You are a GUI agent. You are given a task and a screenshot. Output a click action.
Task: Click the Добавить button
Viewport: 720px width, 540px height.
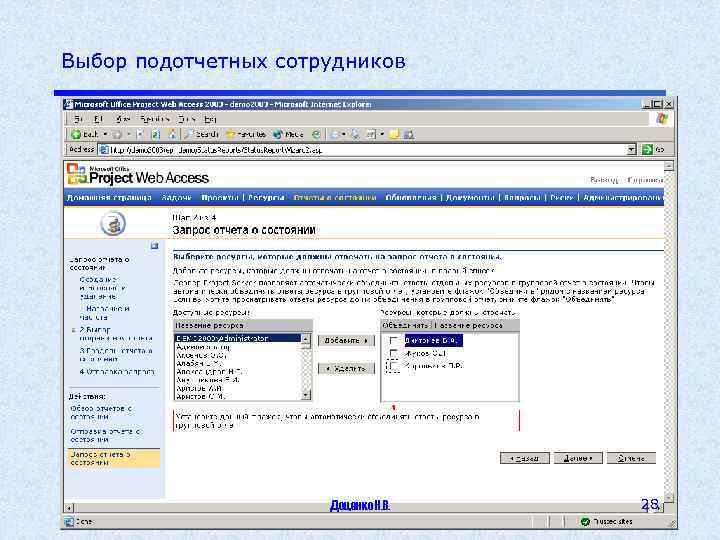click(346, 341)
